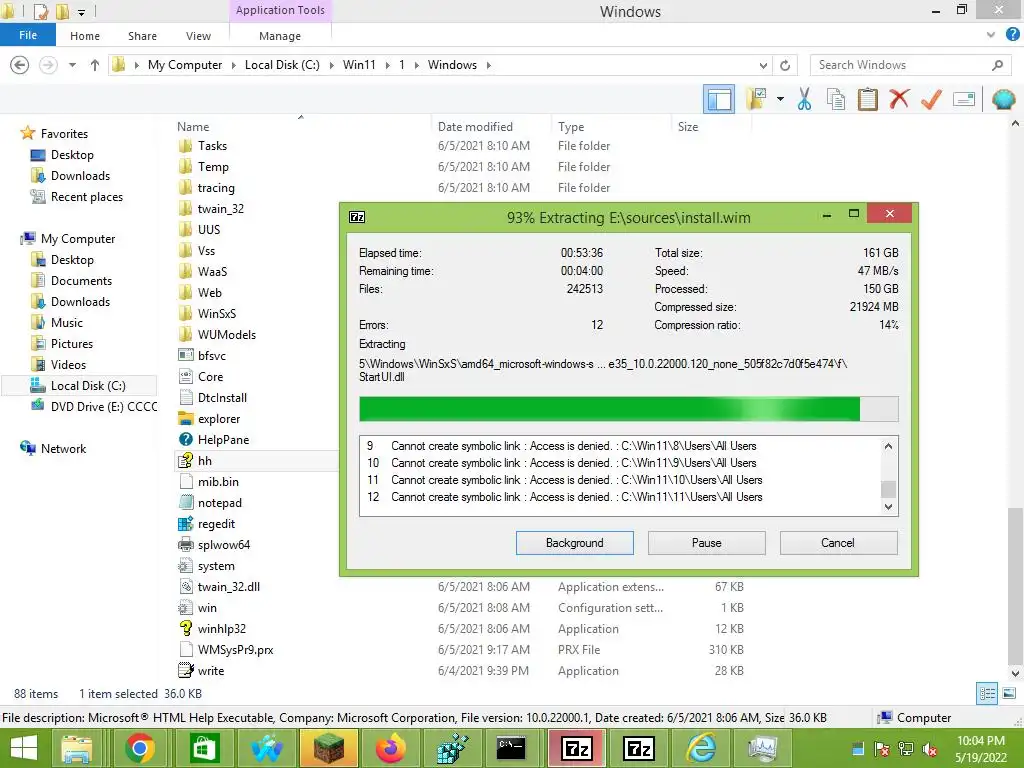Select Local Disk (C:) in navigation pane
The width and height of the screenshot is (1024, 768).
click(88, 385)
